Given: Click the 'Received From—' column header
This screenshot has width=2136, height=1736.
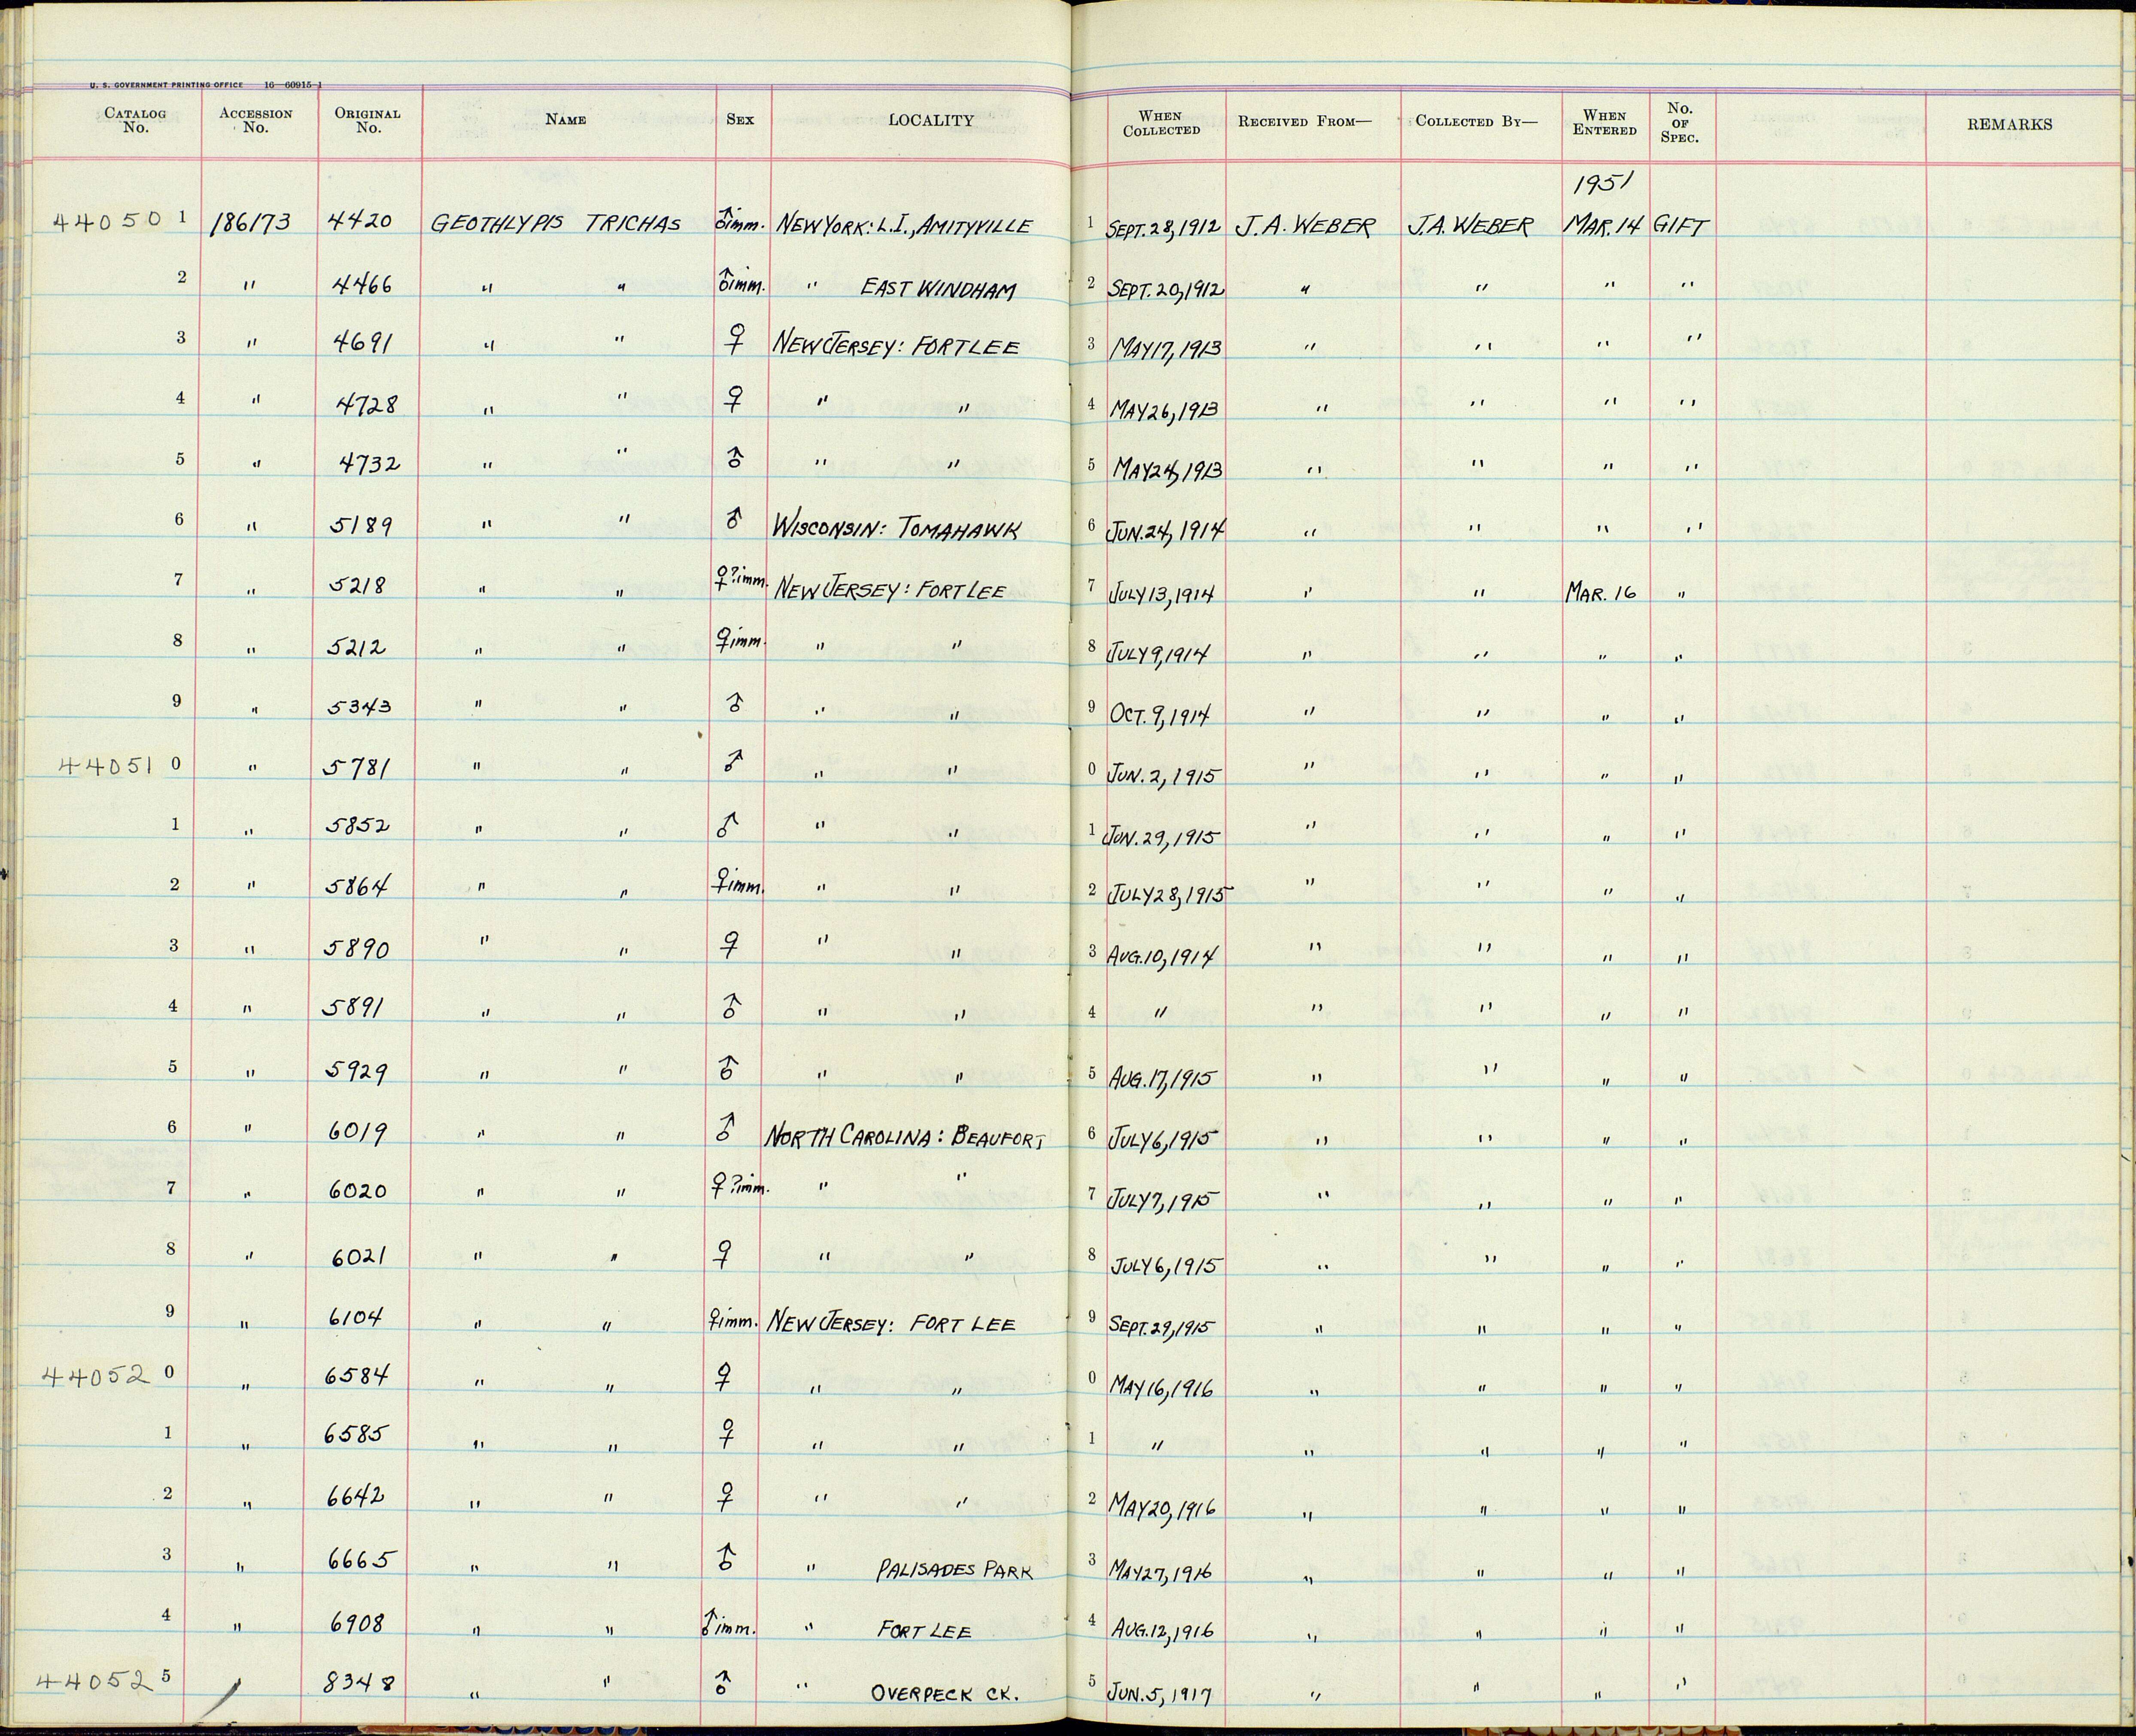Looking at the screenshot, I should 1305,122.
